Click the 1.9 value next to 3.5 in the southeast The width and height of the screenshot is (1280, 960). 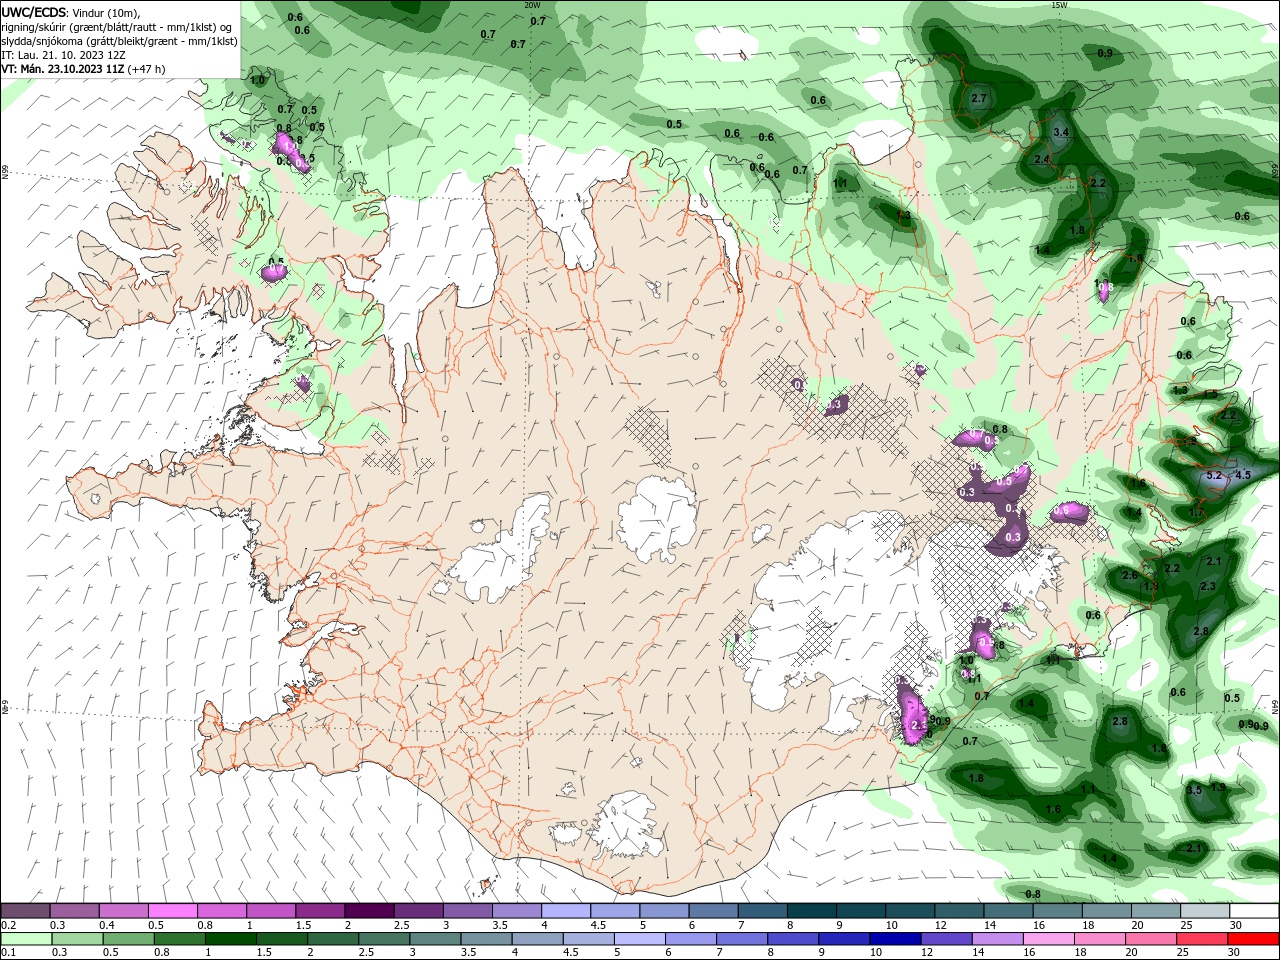click(1218, 788)
